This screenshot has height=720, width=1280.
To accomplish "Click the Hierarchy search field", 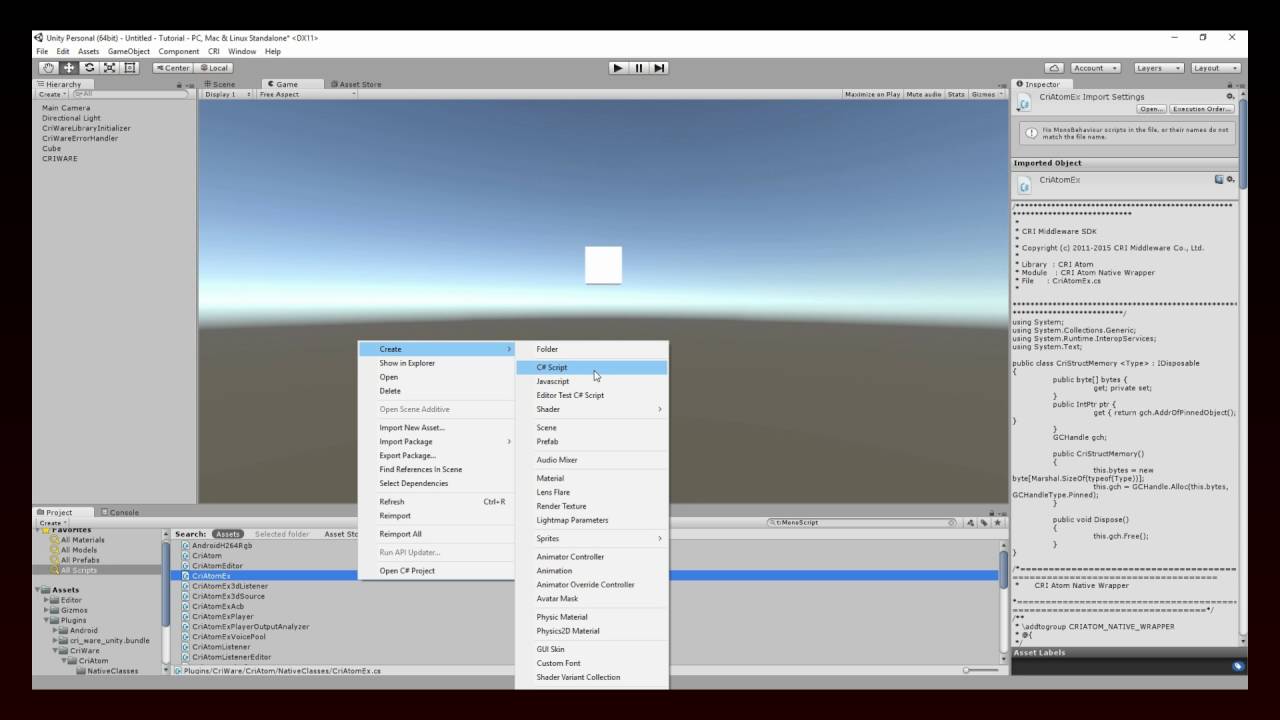I will 131,94.
